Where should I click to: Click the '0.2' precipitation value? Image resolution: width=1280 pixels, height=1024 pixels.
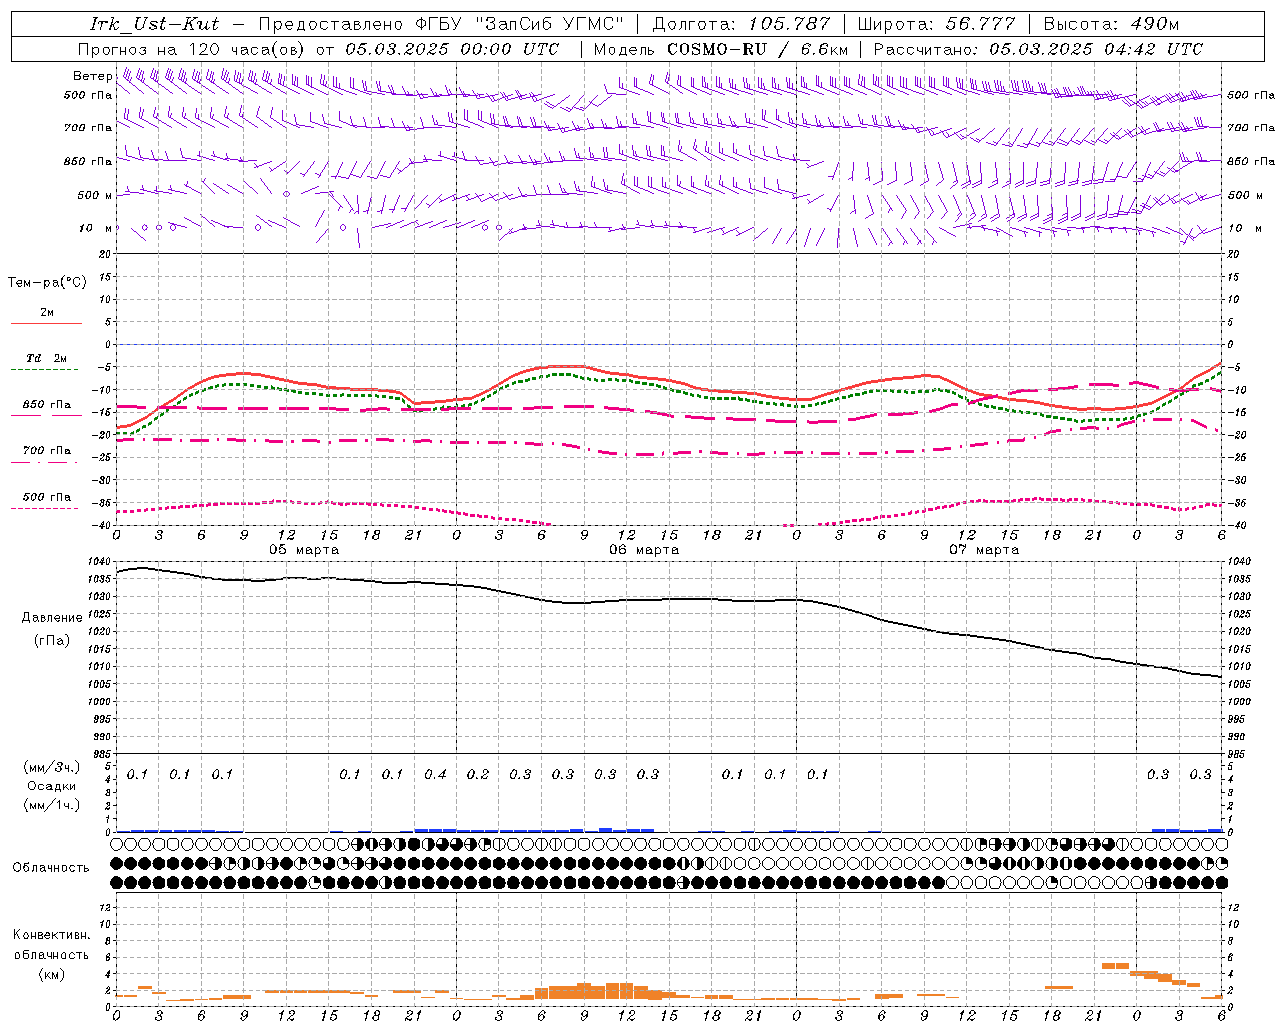tap(478, 775)
